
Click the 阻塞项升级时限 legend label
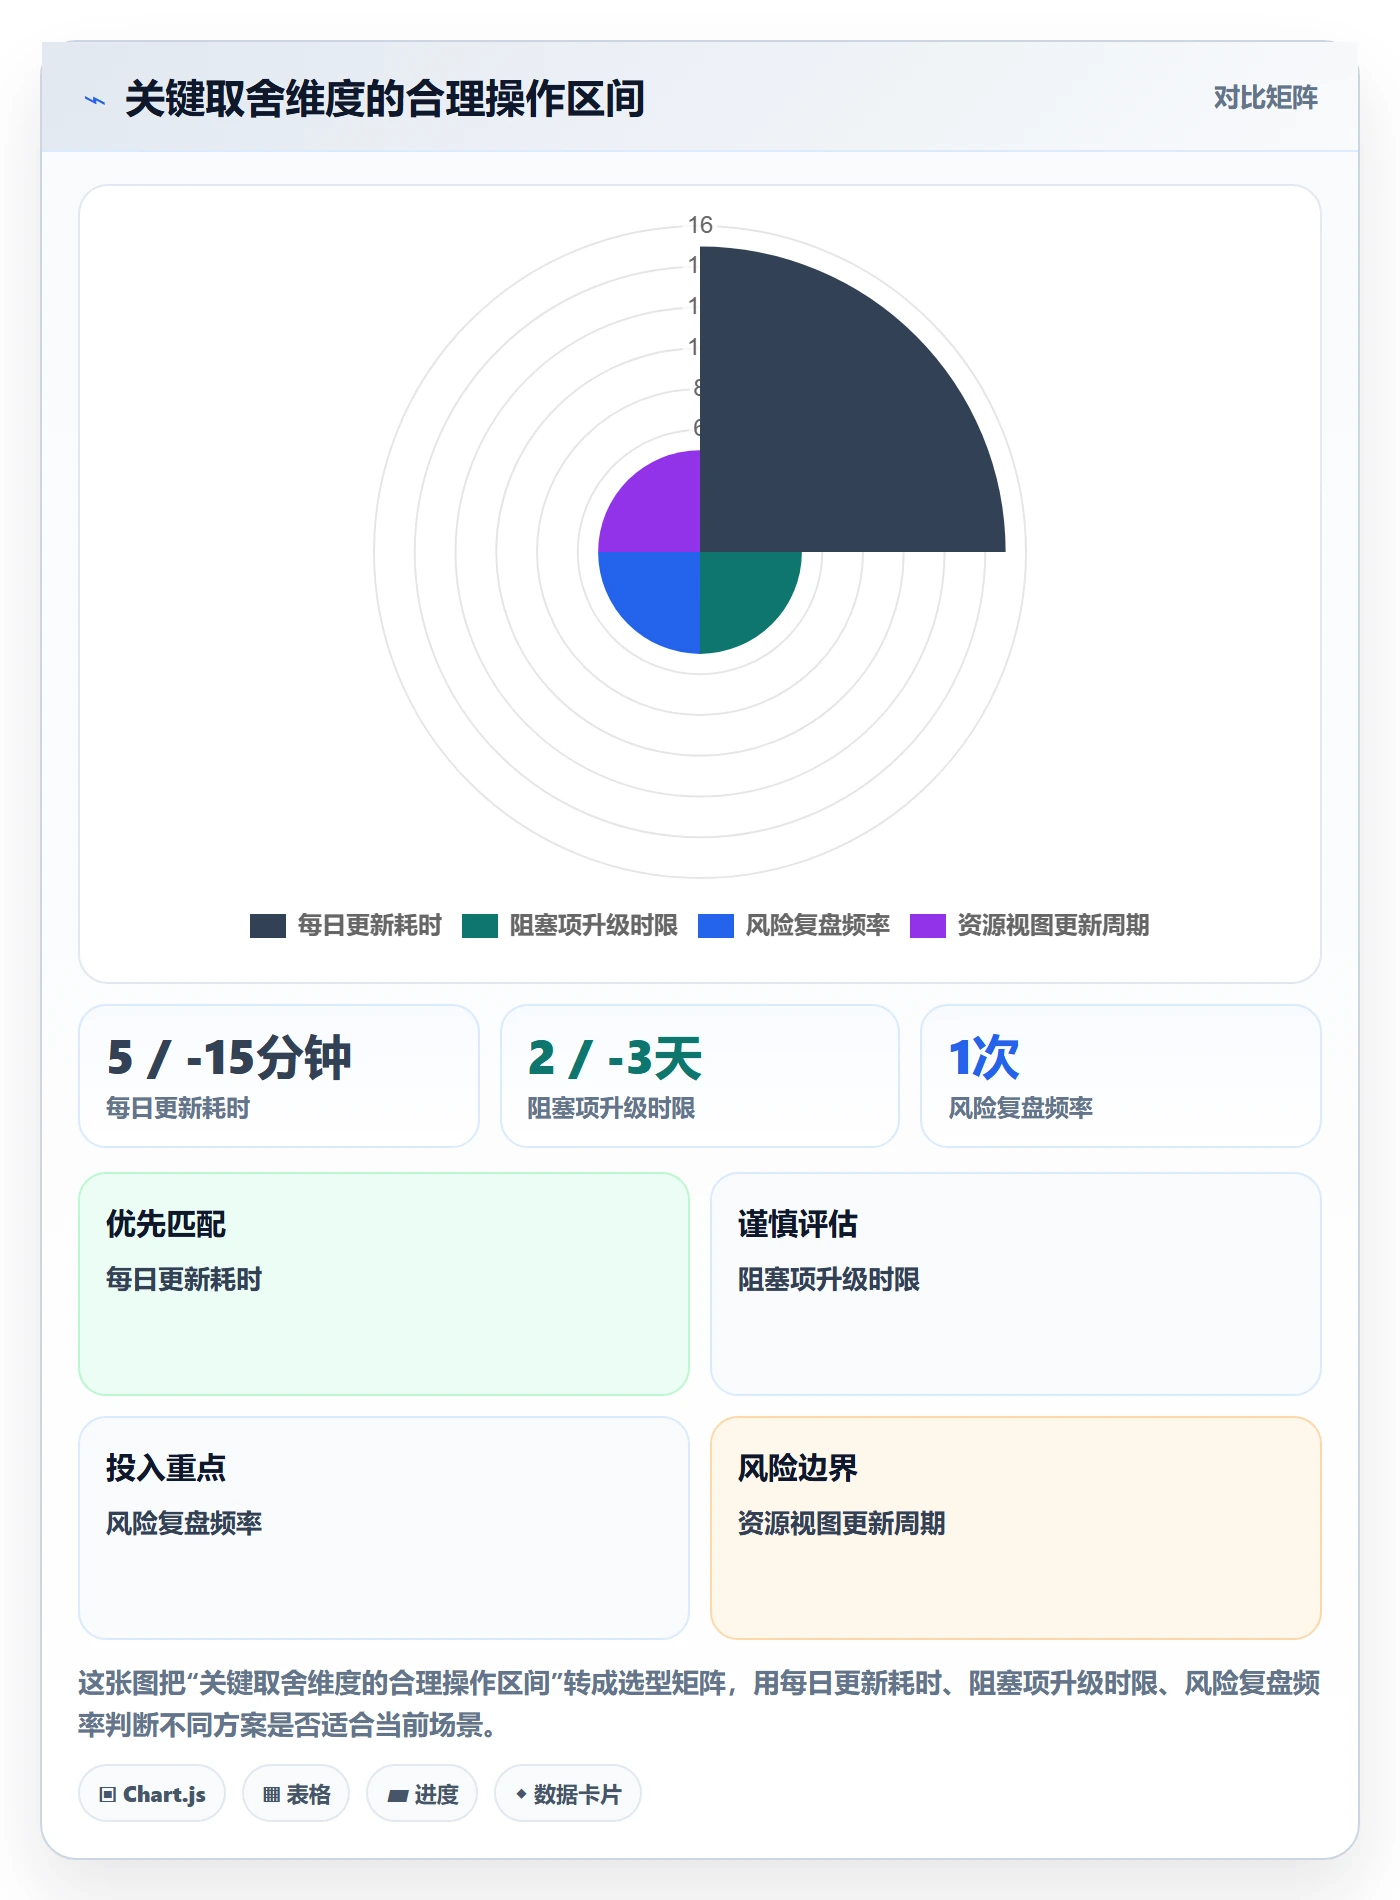(593, 926)
